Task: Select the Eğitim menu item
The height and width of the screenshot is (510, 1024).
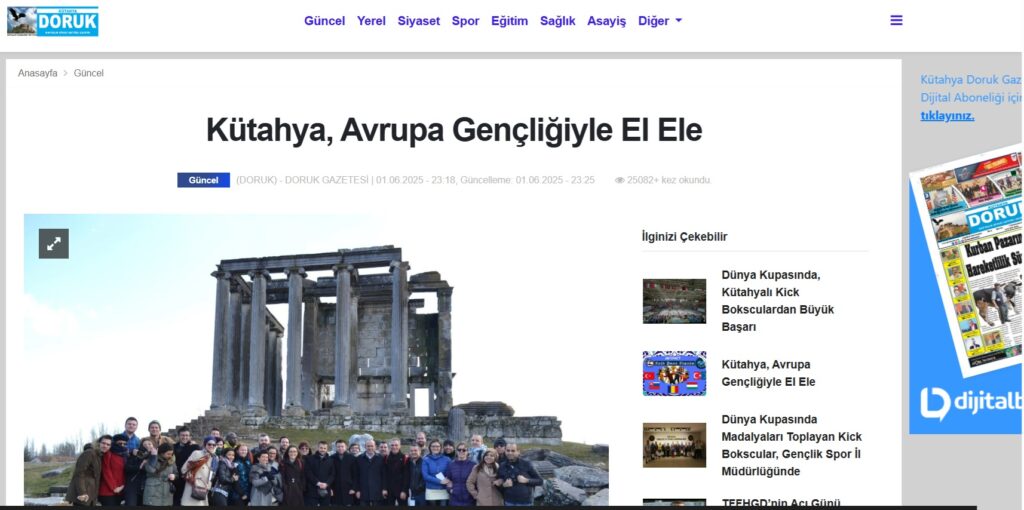Action: pyautogui.click(x=509, y=21)
